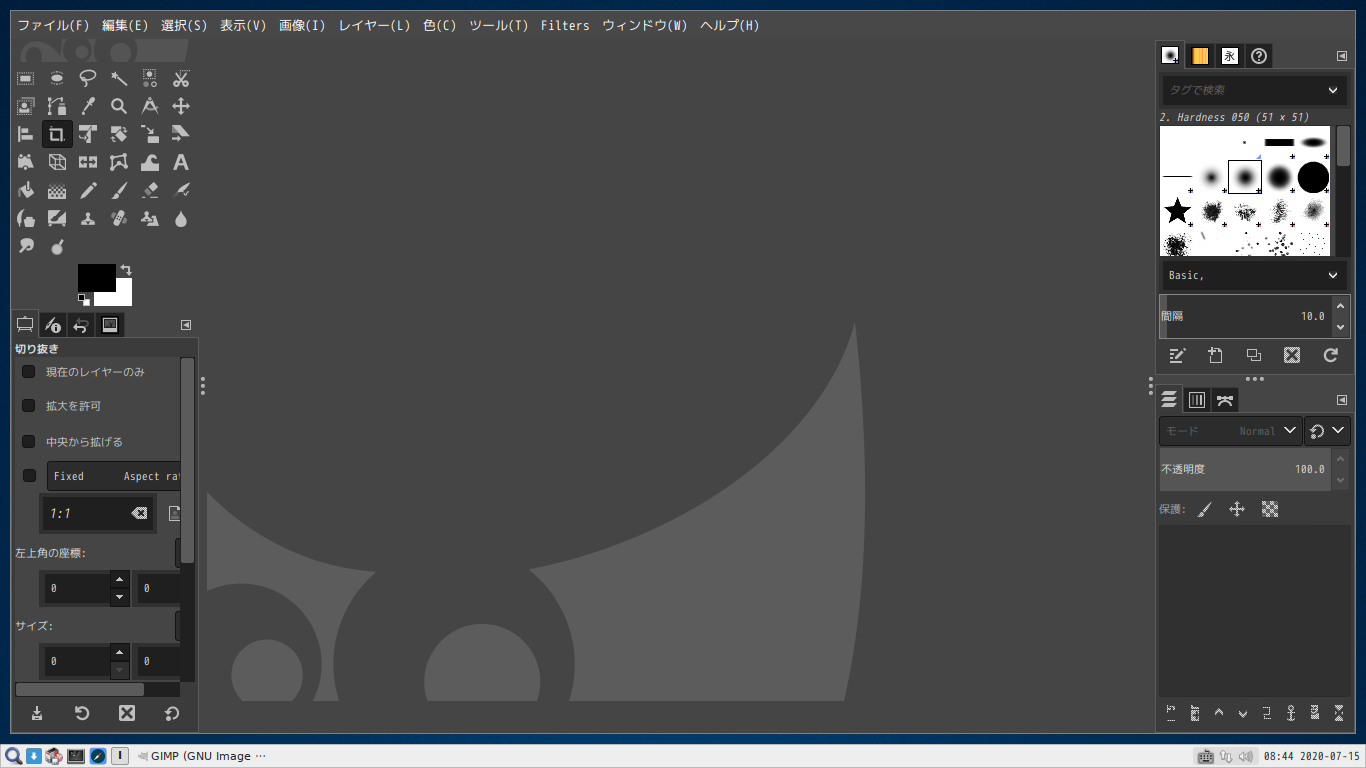Screen dimensions: 1366x768
Task: Open the Filters menu
Action: (565, 25)
